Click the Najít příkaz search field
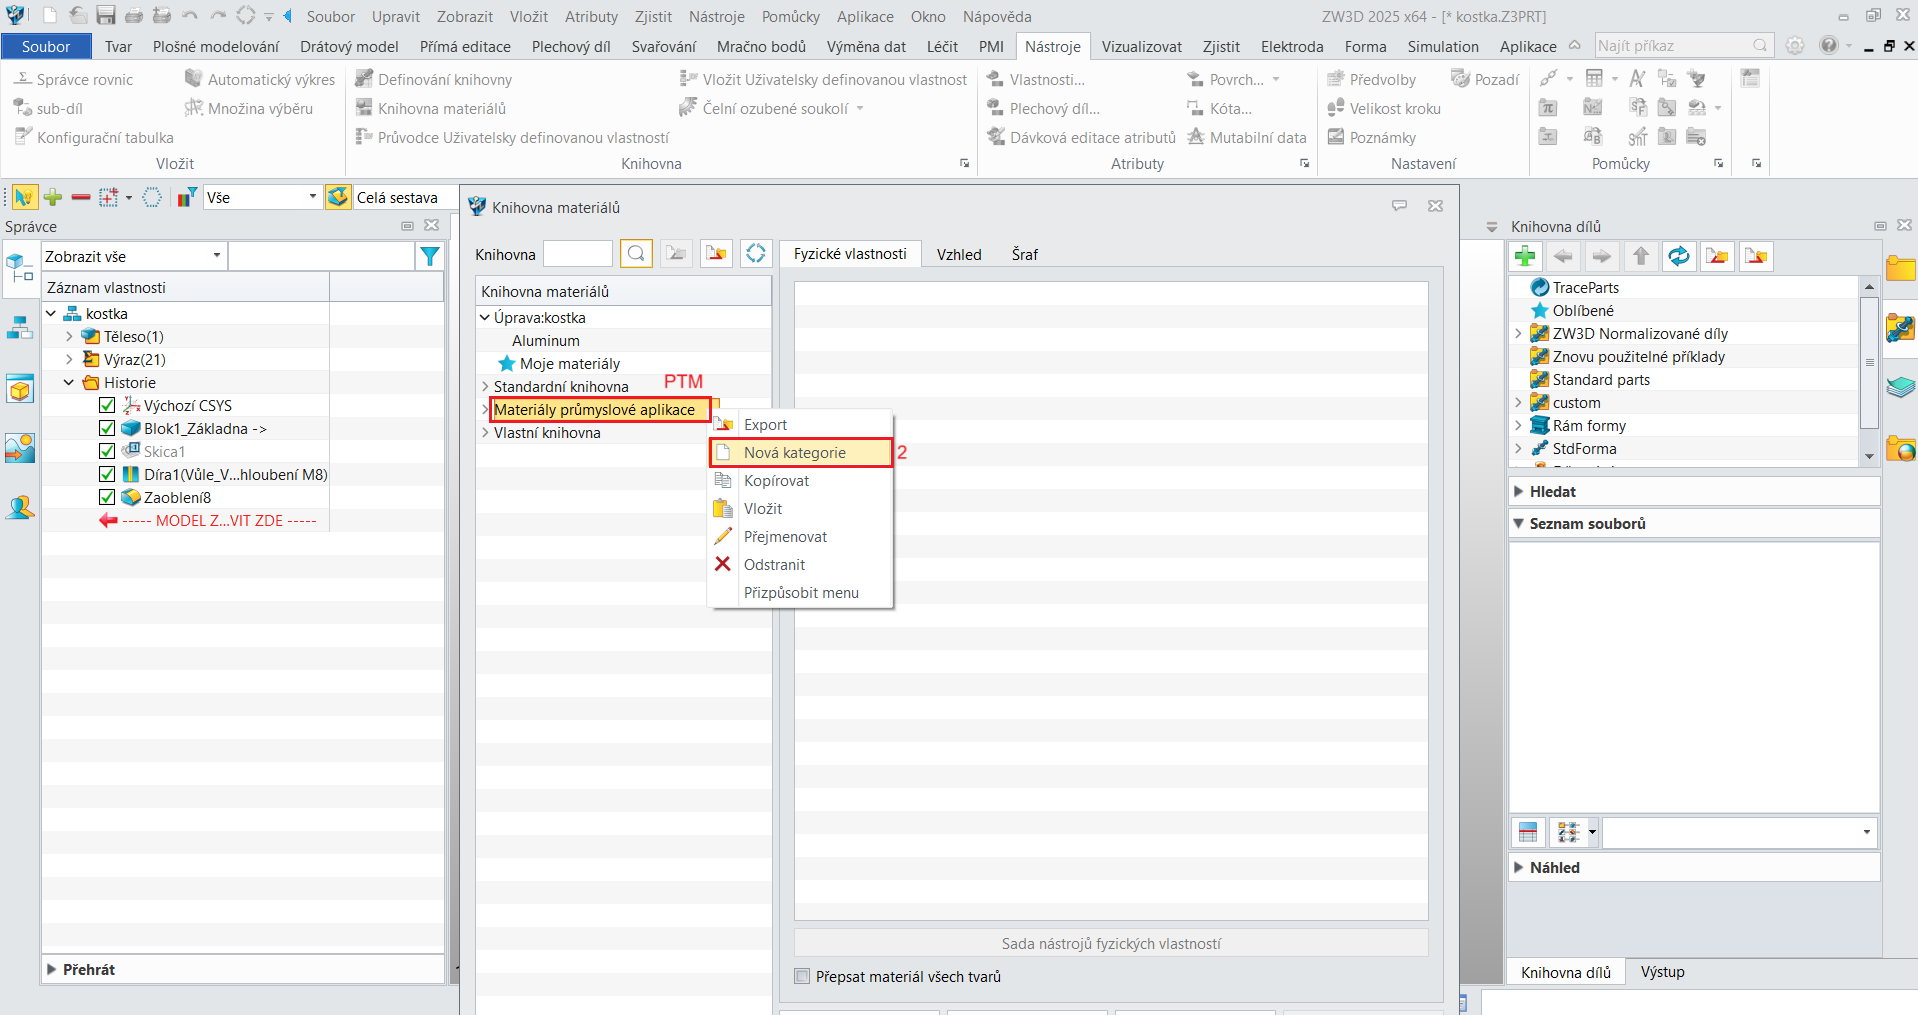 pos(1673,46)
